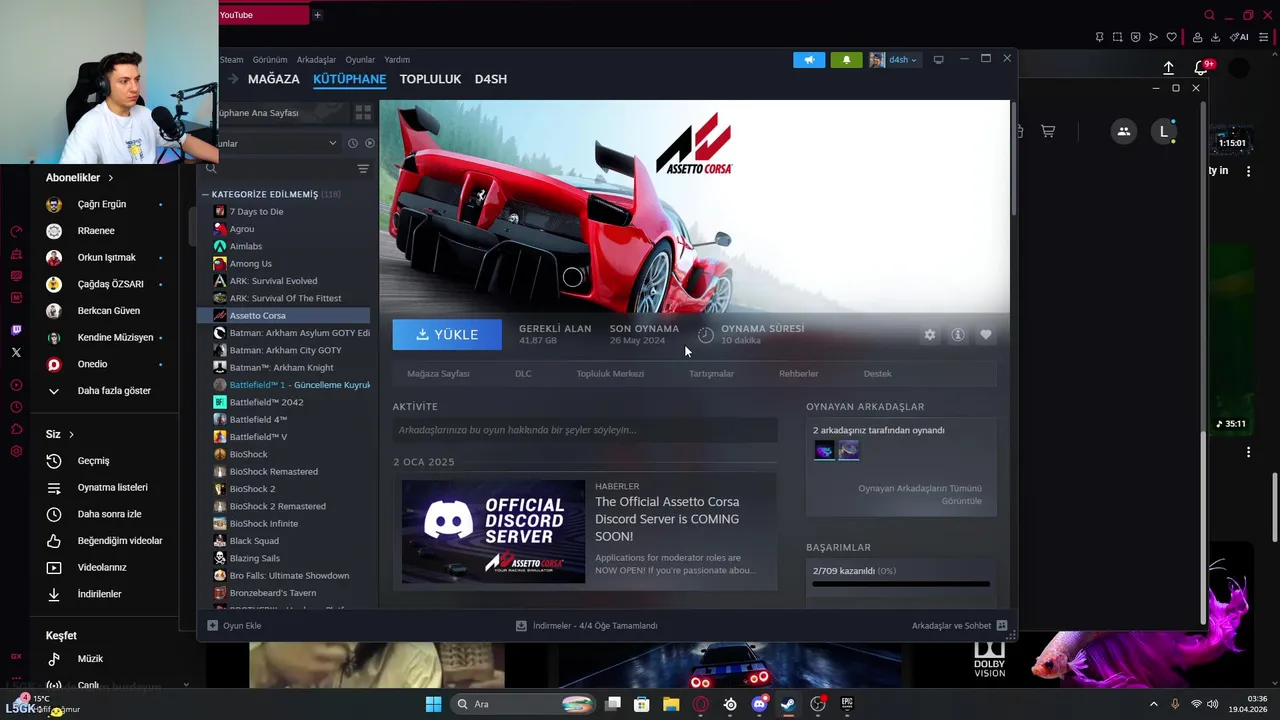This screenshot has height=720, width=1280.
Task: Open Steam notifications bell
Action: [x=846, y=60]
